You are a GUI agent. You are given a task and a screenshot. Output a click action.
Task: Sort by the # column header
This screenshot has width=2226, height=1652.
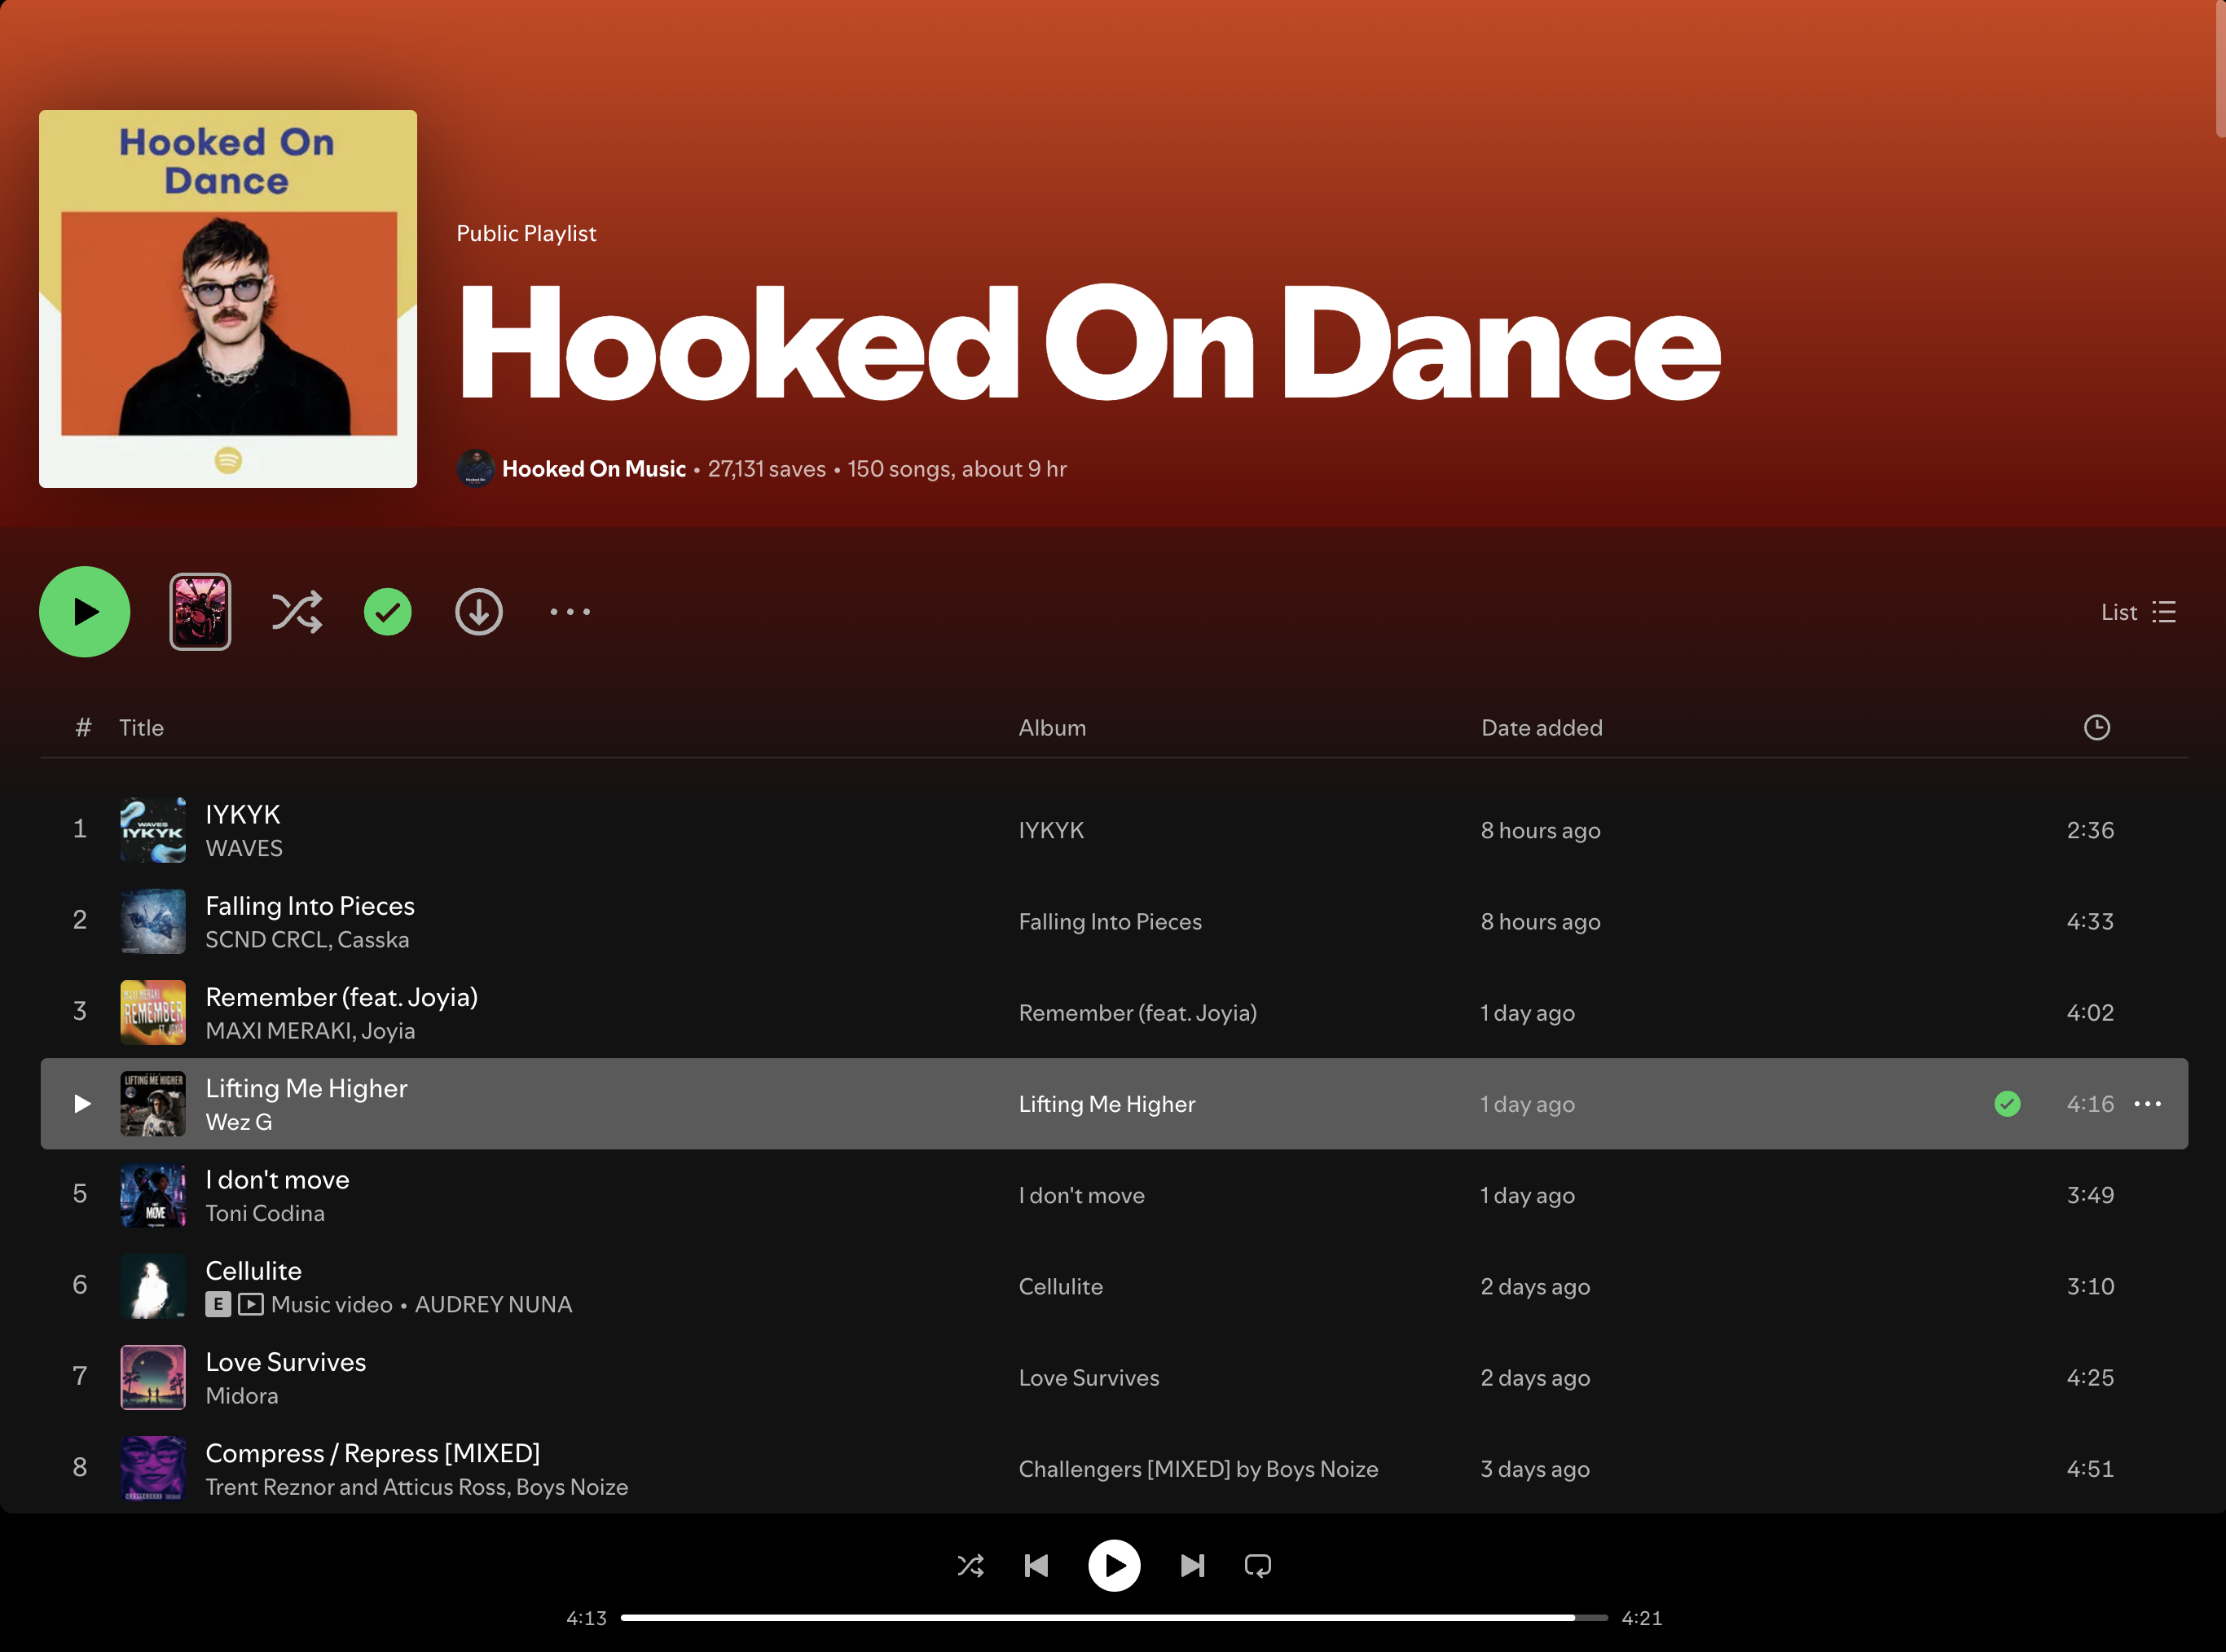tap(83, 728)
